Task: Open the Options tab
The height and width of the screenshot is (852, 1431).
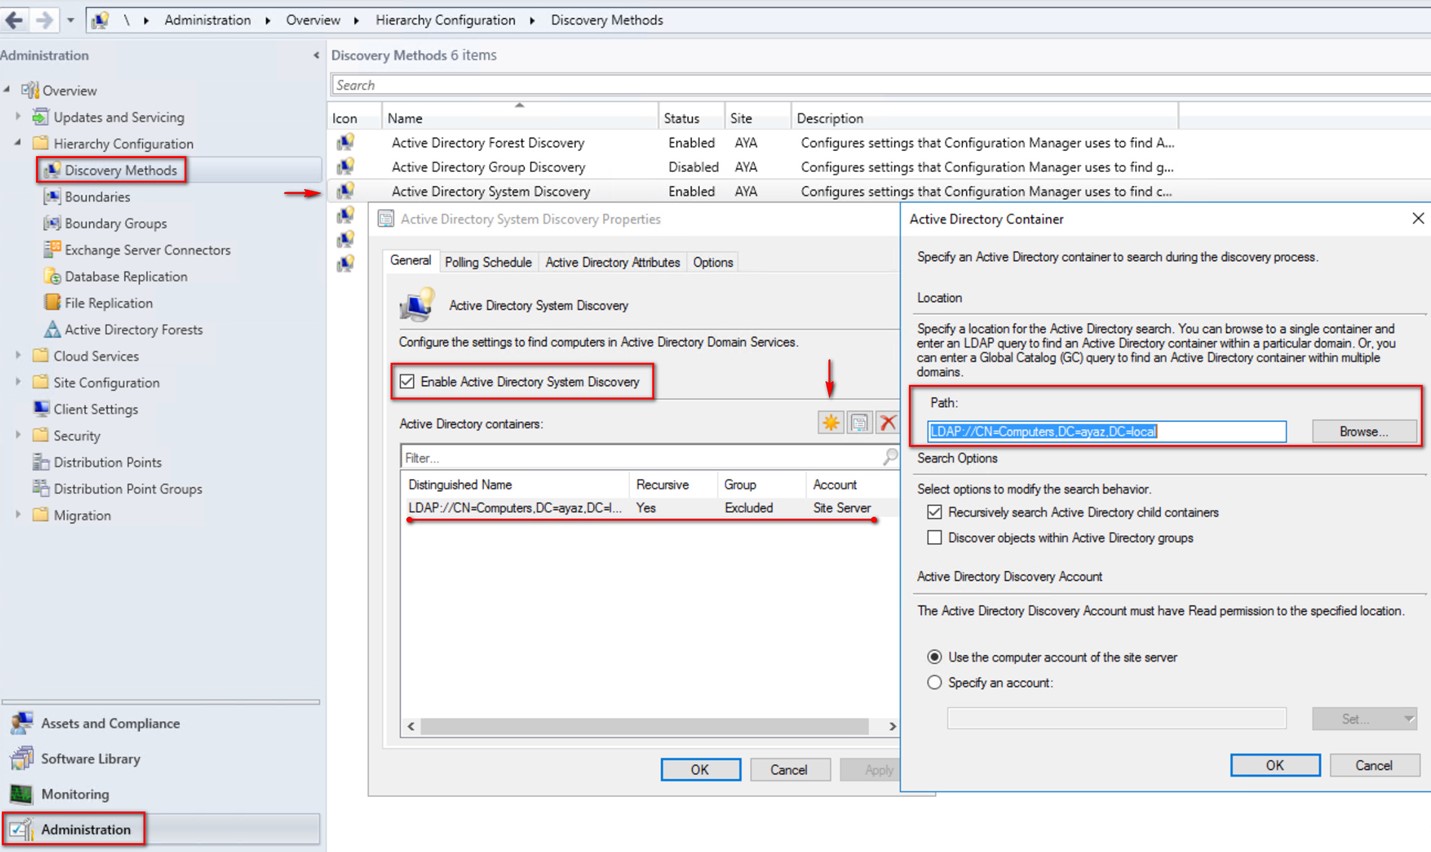Action: tap(713, 262)
